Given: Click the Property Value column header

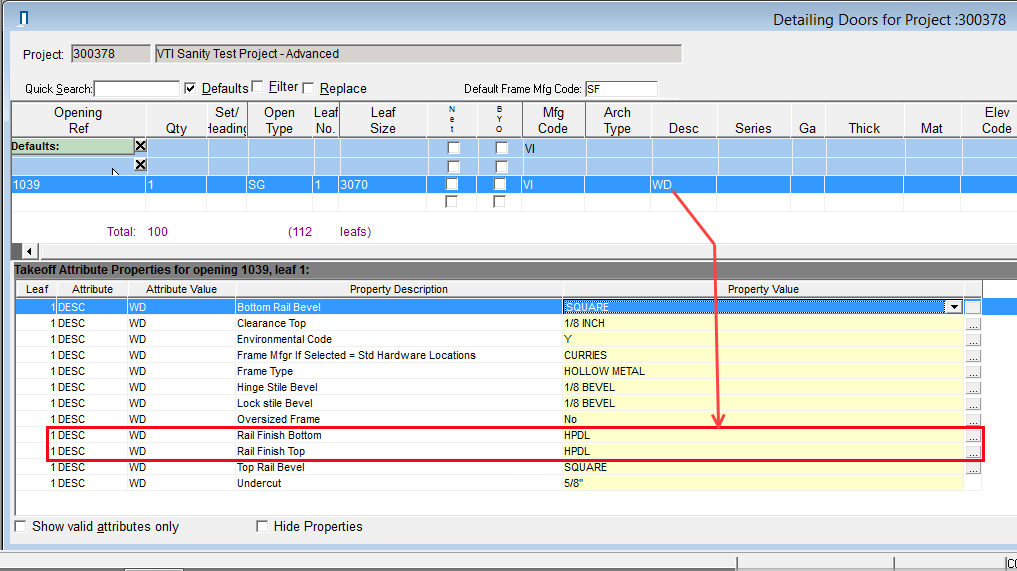Looking at the screenshot, I should click(763, 289).
